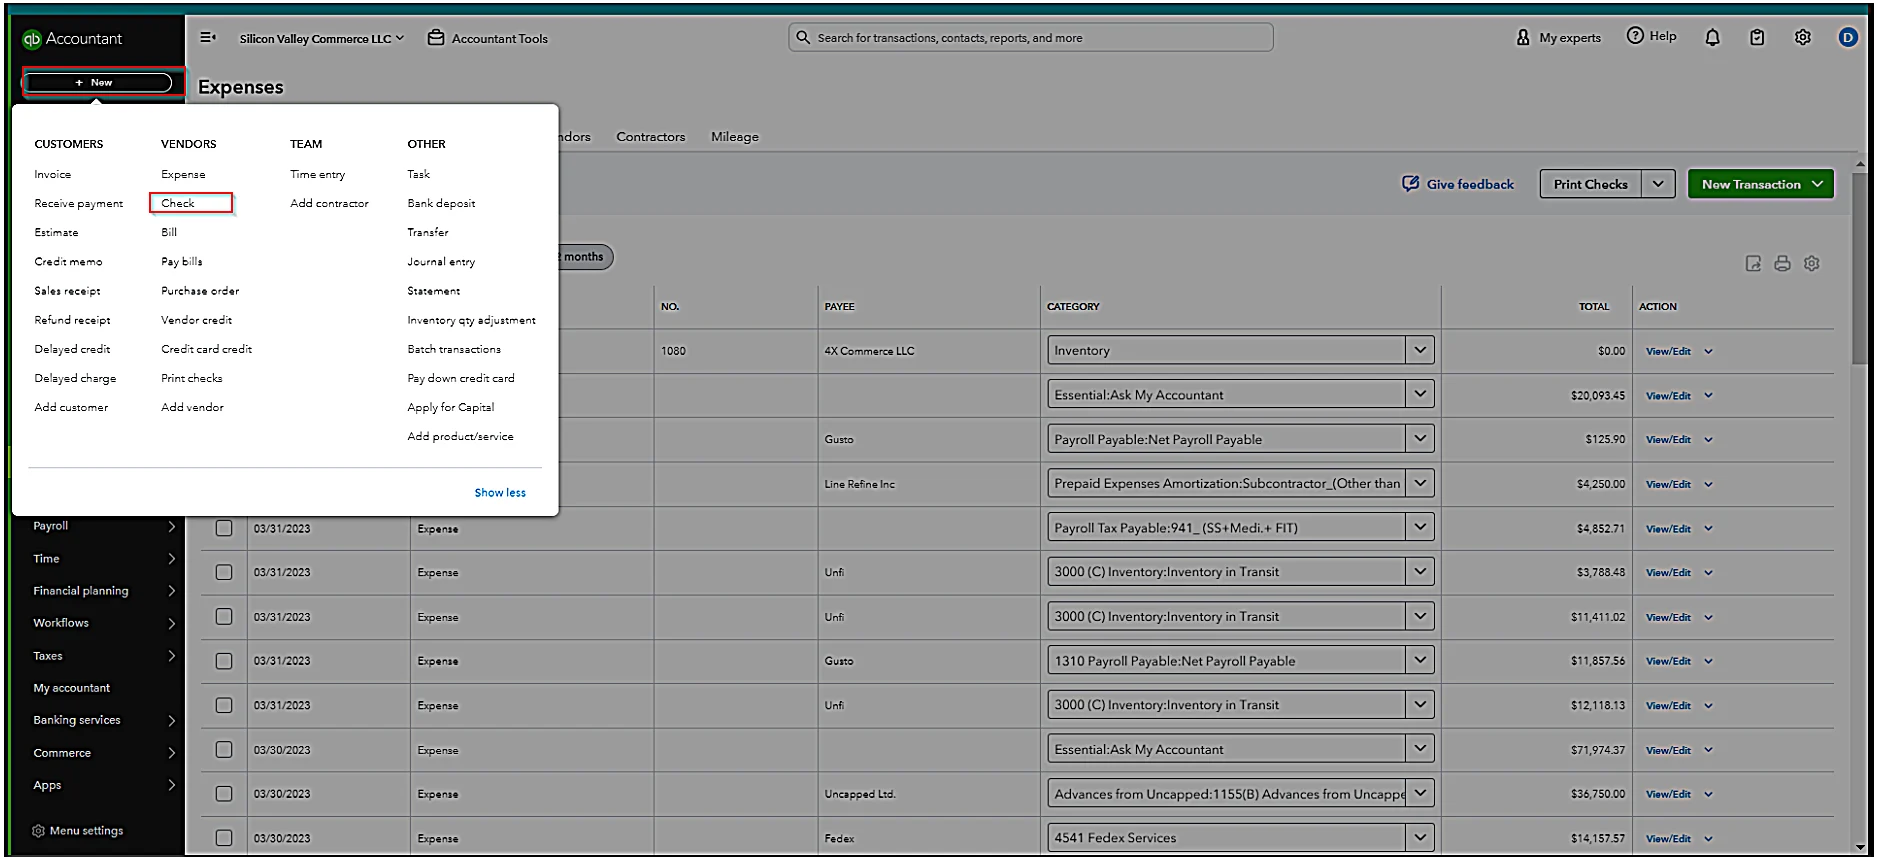Image resolution: width=1877 pixels, height=857 pixels.
Task: Open the clipboard tasks icon
Action: point(1757,37)
